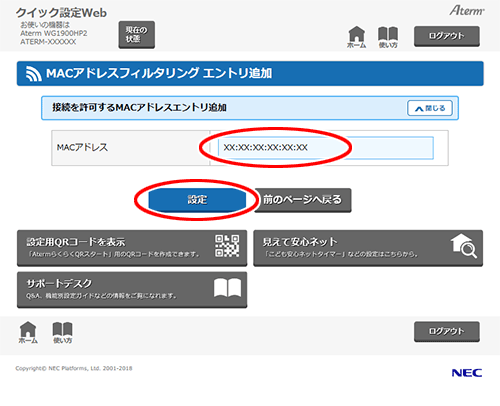500x406 pixels.
Task: Click the Copyright NEC Platforms text
Action: 74,368
